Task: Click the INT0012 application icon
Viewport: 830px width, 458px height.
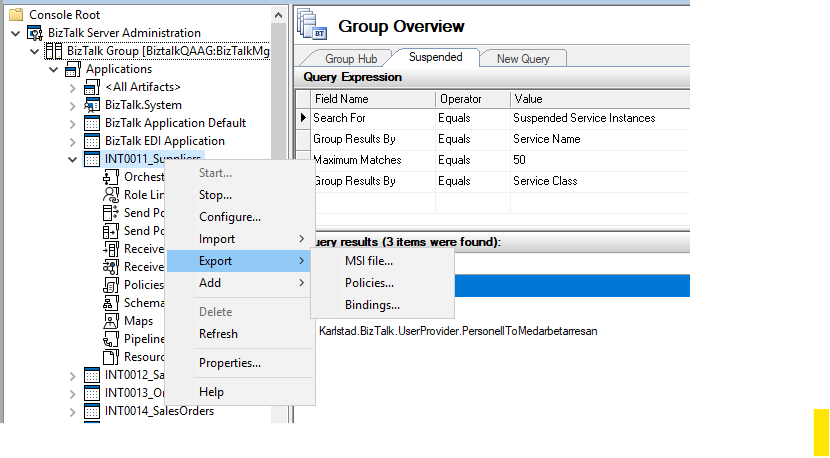Action: point(92,375)
